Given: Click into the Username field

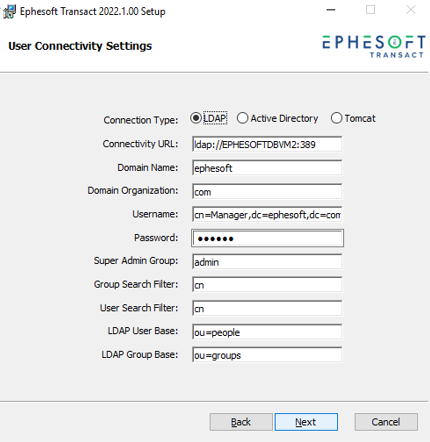Looking at the screenshot, I should (267, 215).
